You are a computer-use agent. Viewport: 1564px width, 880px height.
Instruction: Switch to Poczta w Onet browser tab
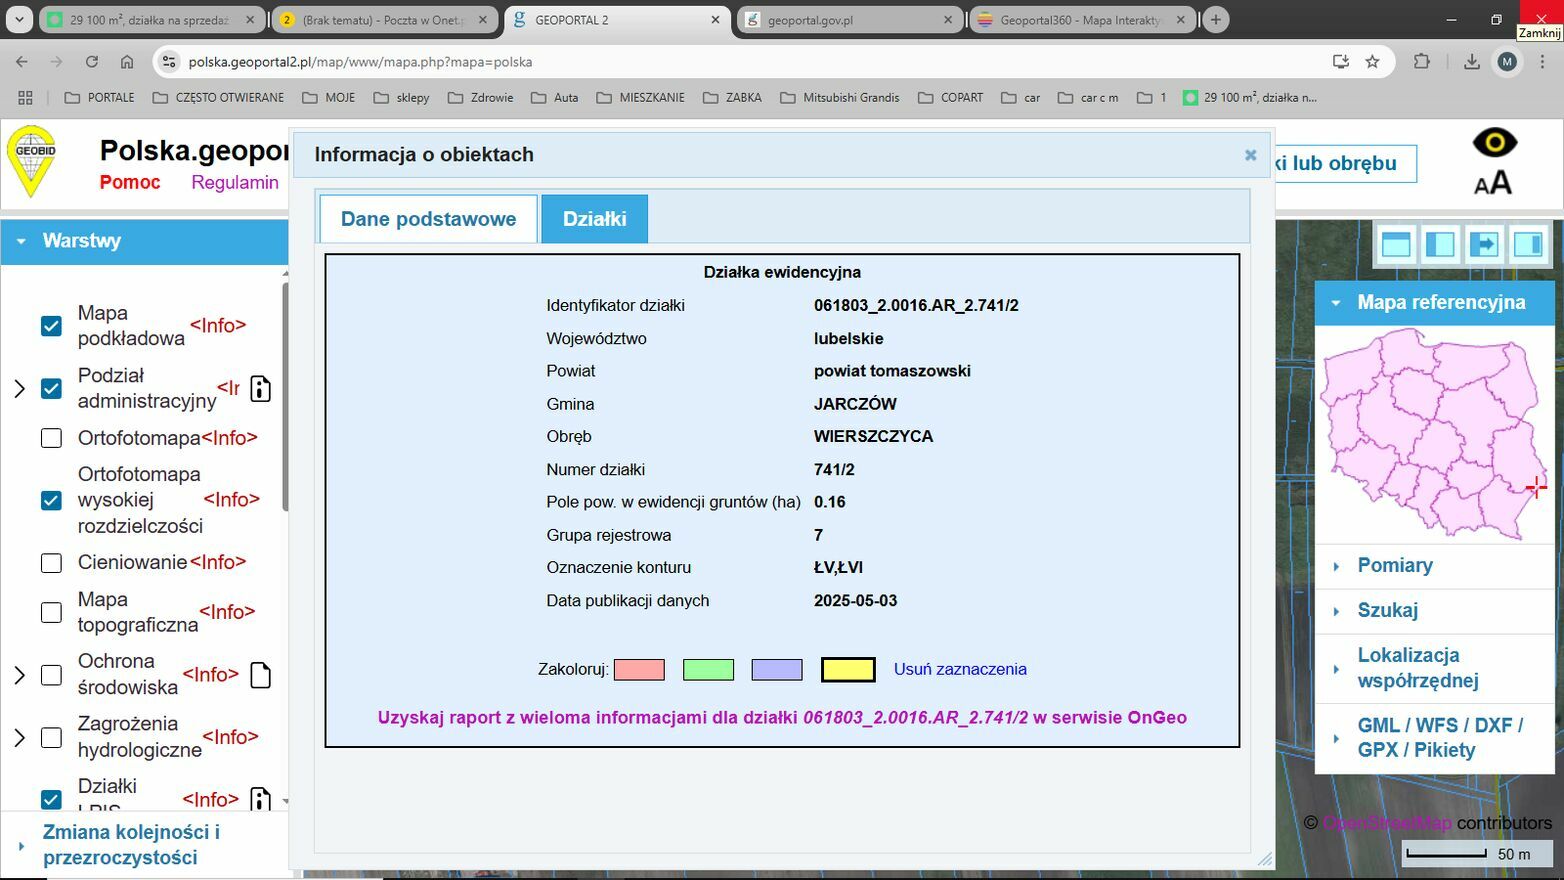[385, 20]
